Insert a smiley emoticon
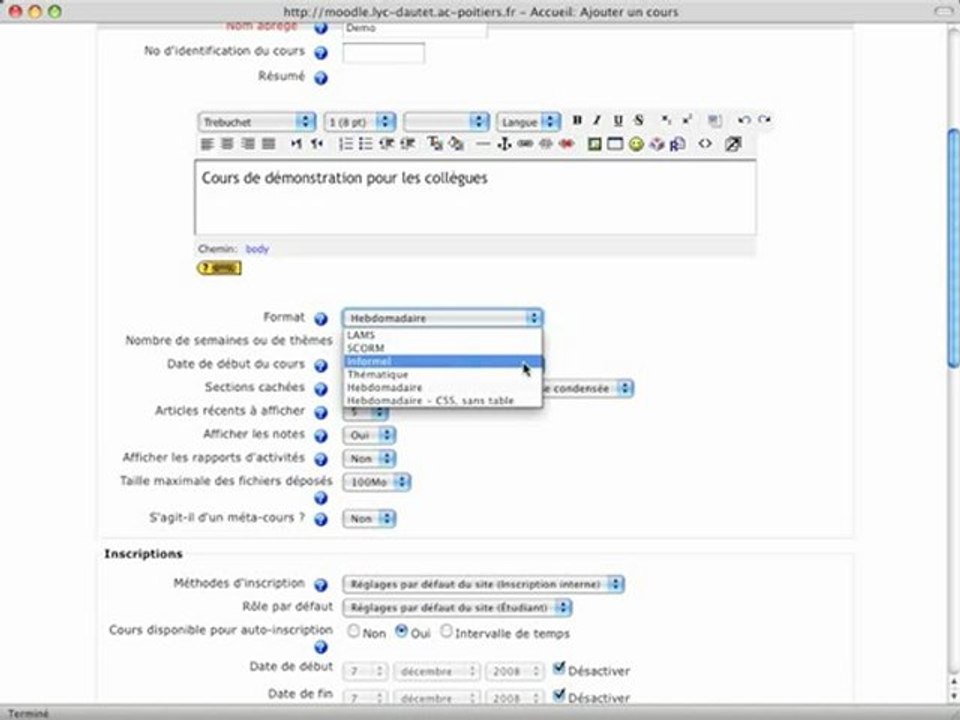Viewport: 960px width, 720px height. click(636, 144)
